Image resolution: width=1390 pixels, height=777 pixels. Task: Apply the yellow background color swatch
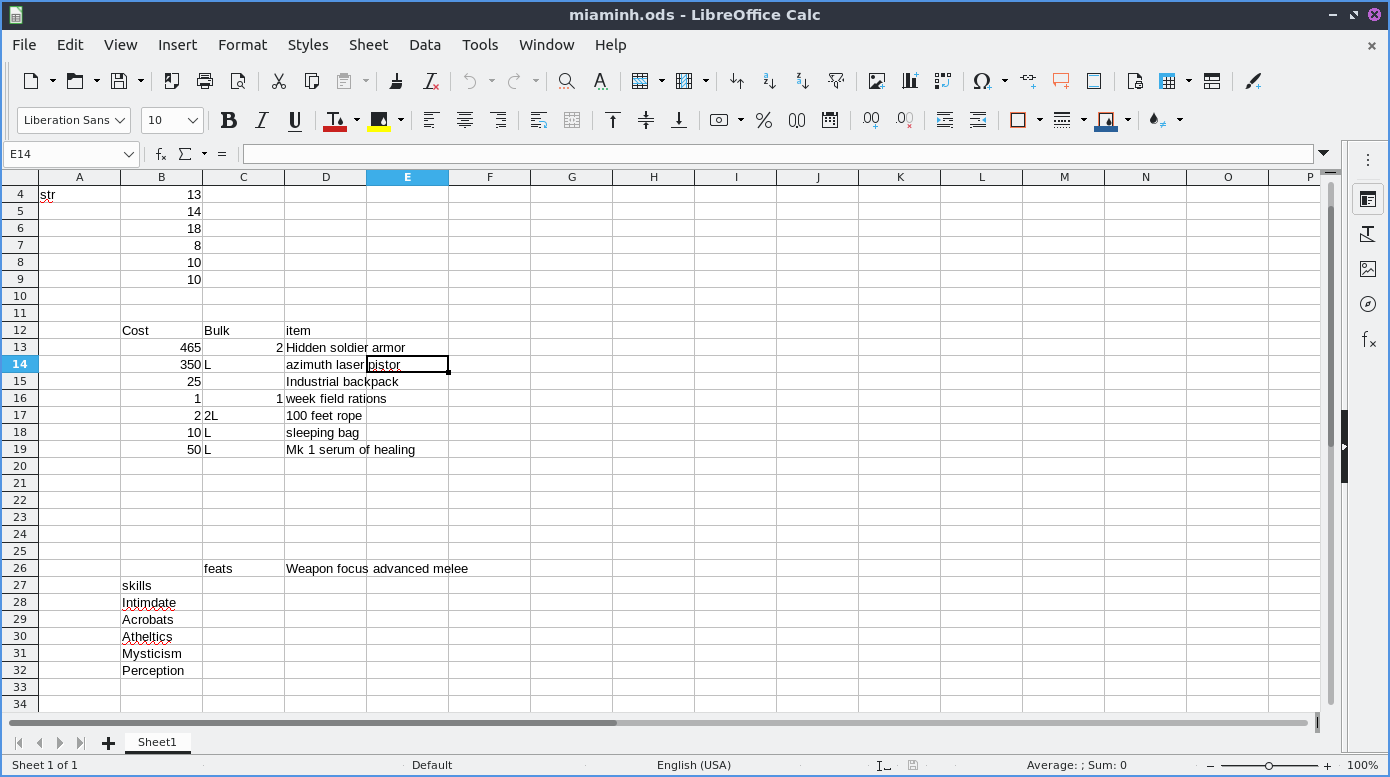379,120
